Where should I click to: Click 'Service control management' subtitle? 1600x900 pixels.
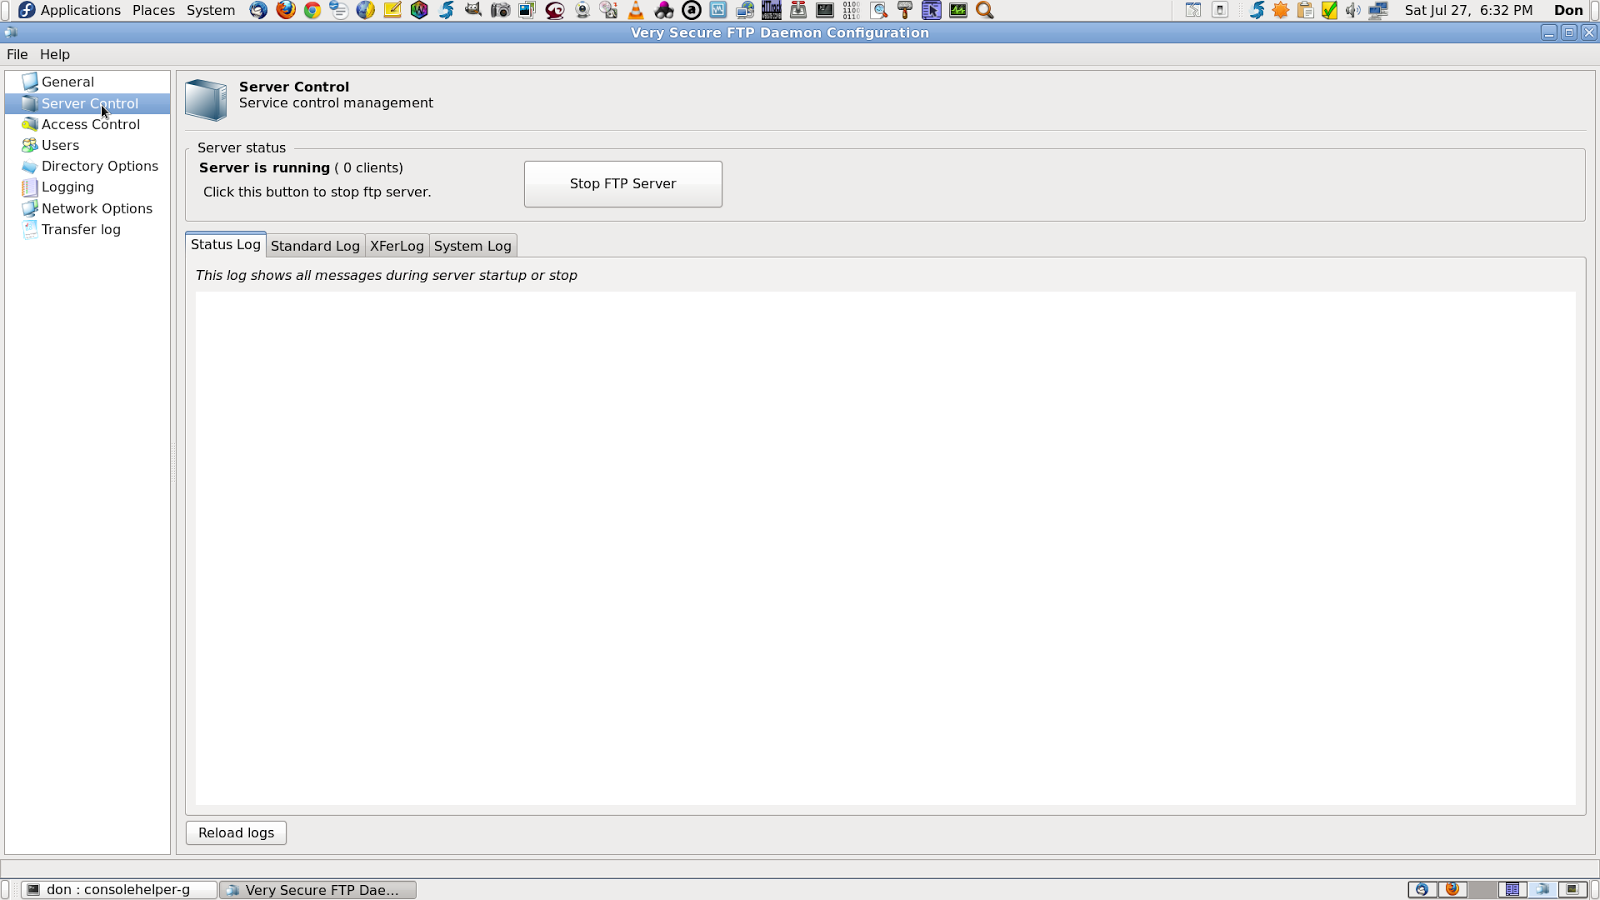336,103
